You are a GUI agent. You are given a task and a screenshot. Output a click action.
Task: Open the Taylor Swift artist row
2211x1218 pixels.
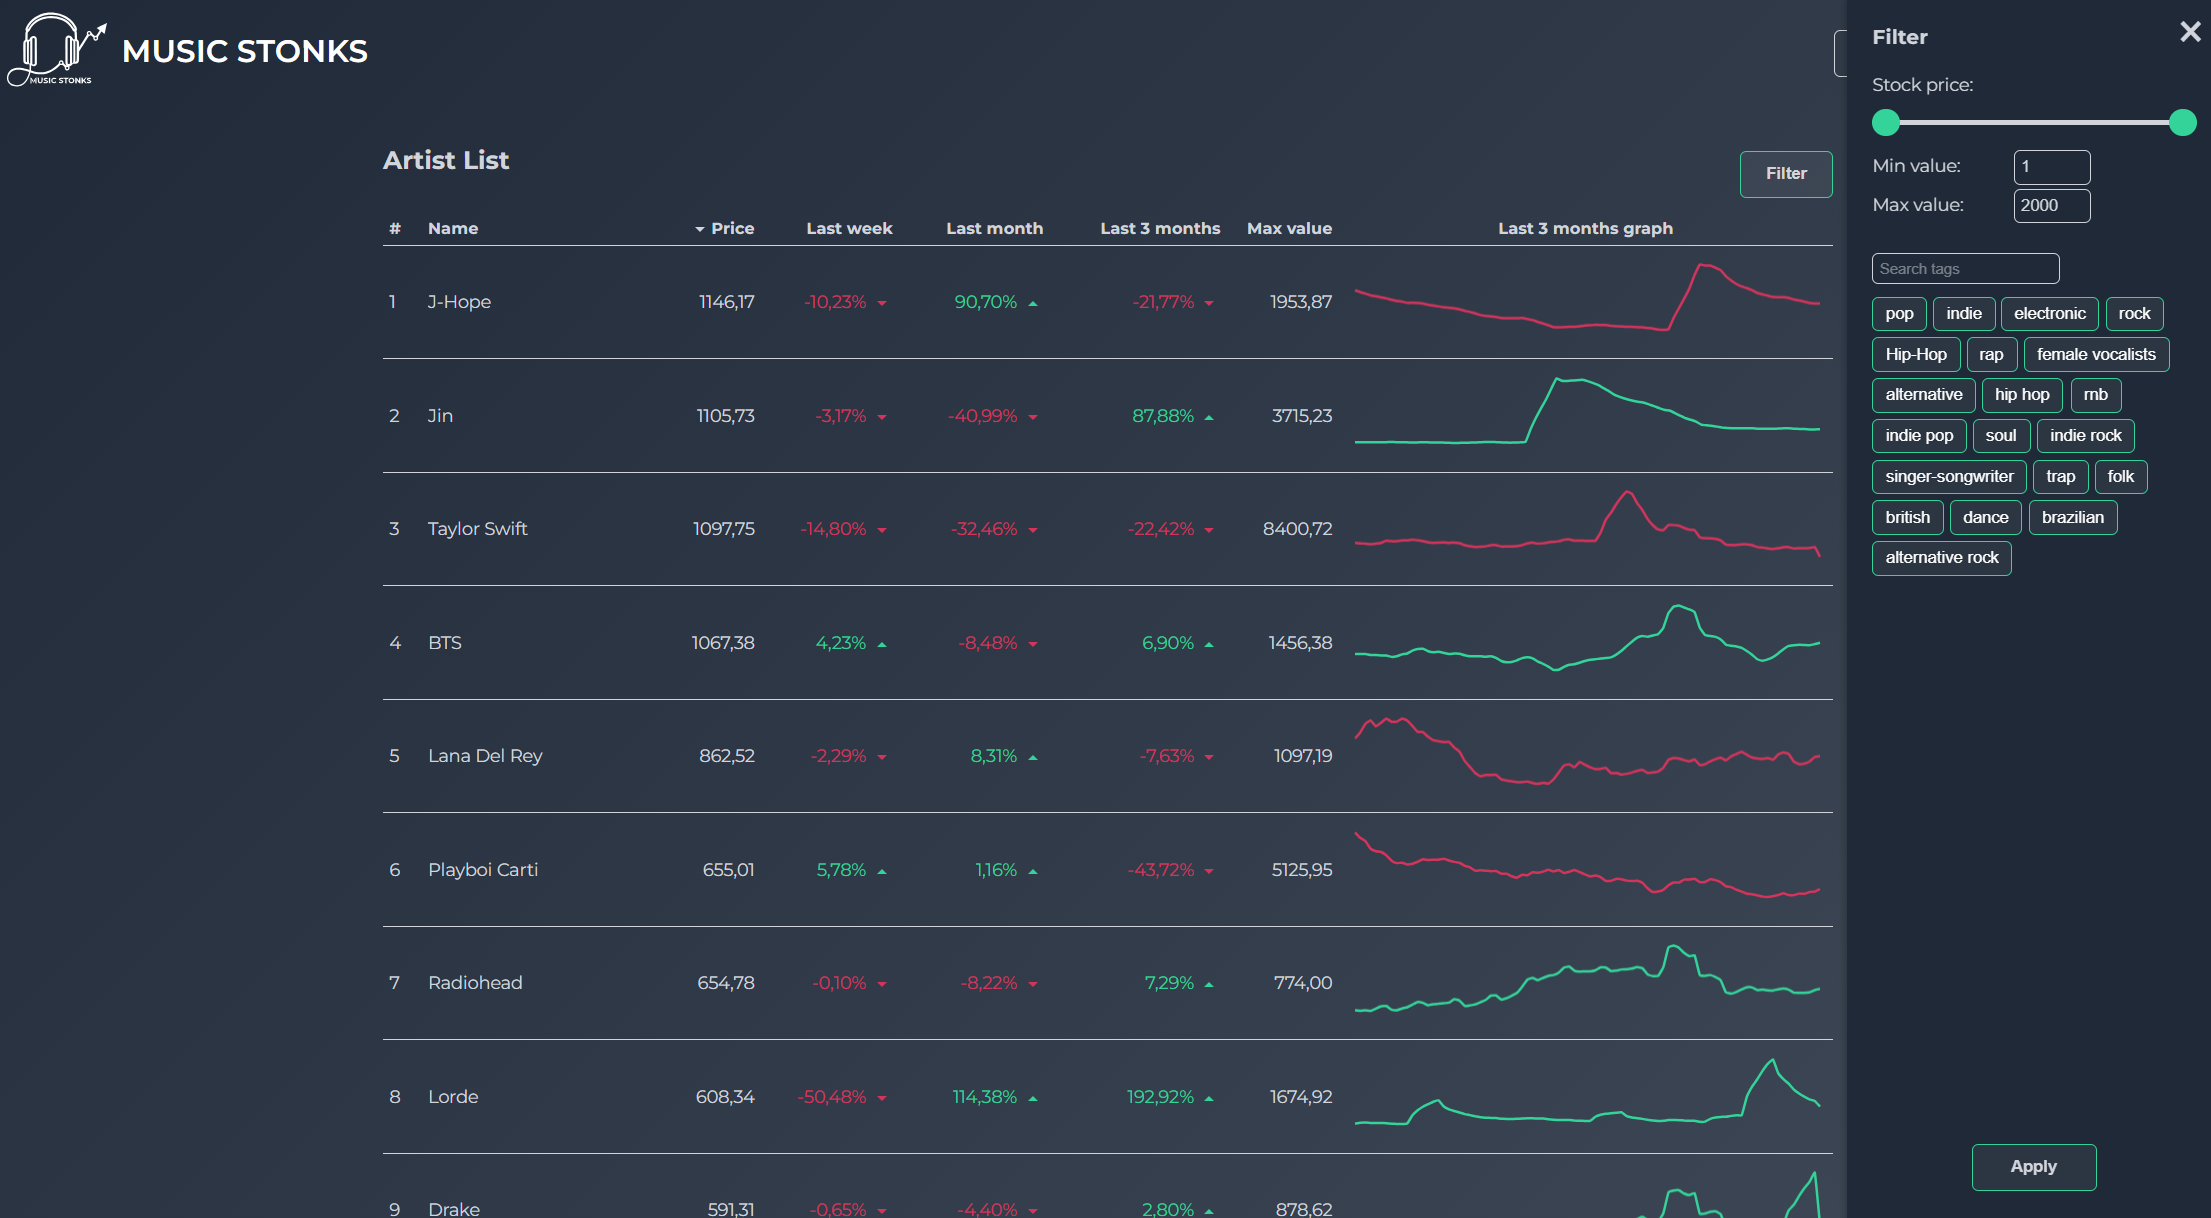pyautogui.click(x=1107, y=529)
